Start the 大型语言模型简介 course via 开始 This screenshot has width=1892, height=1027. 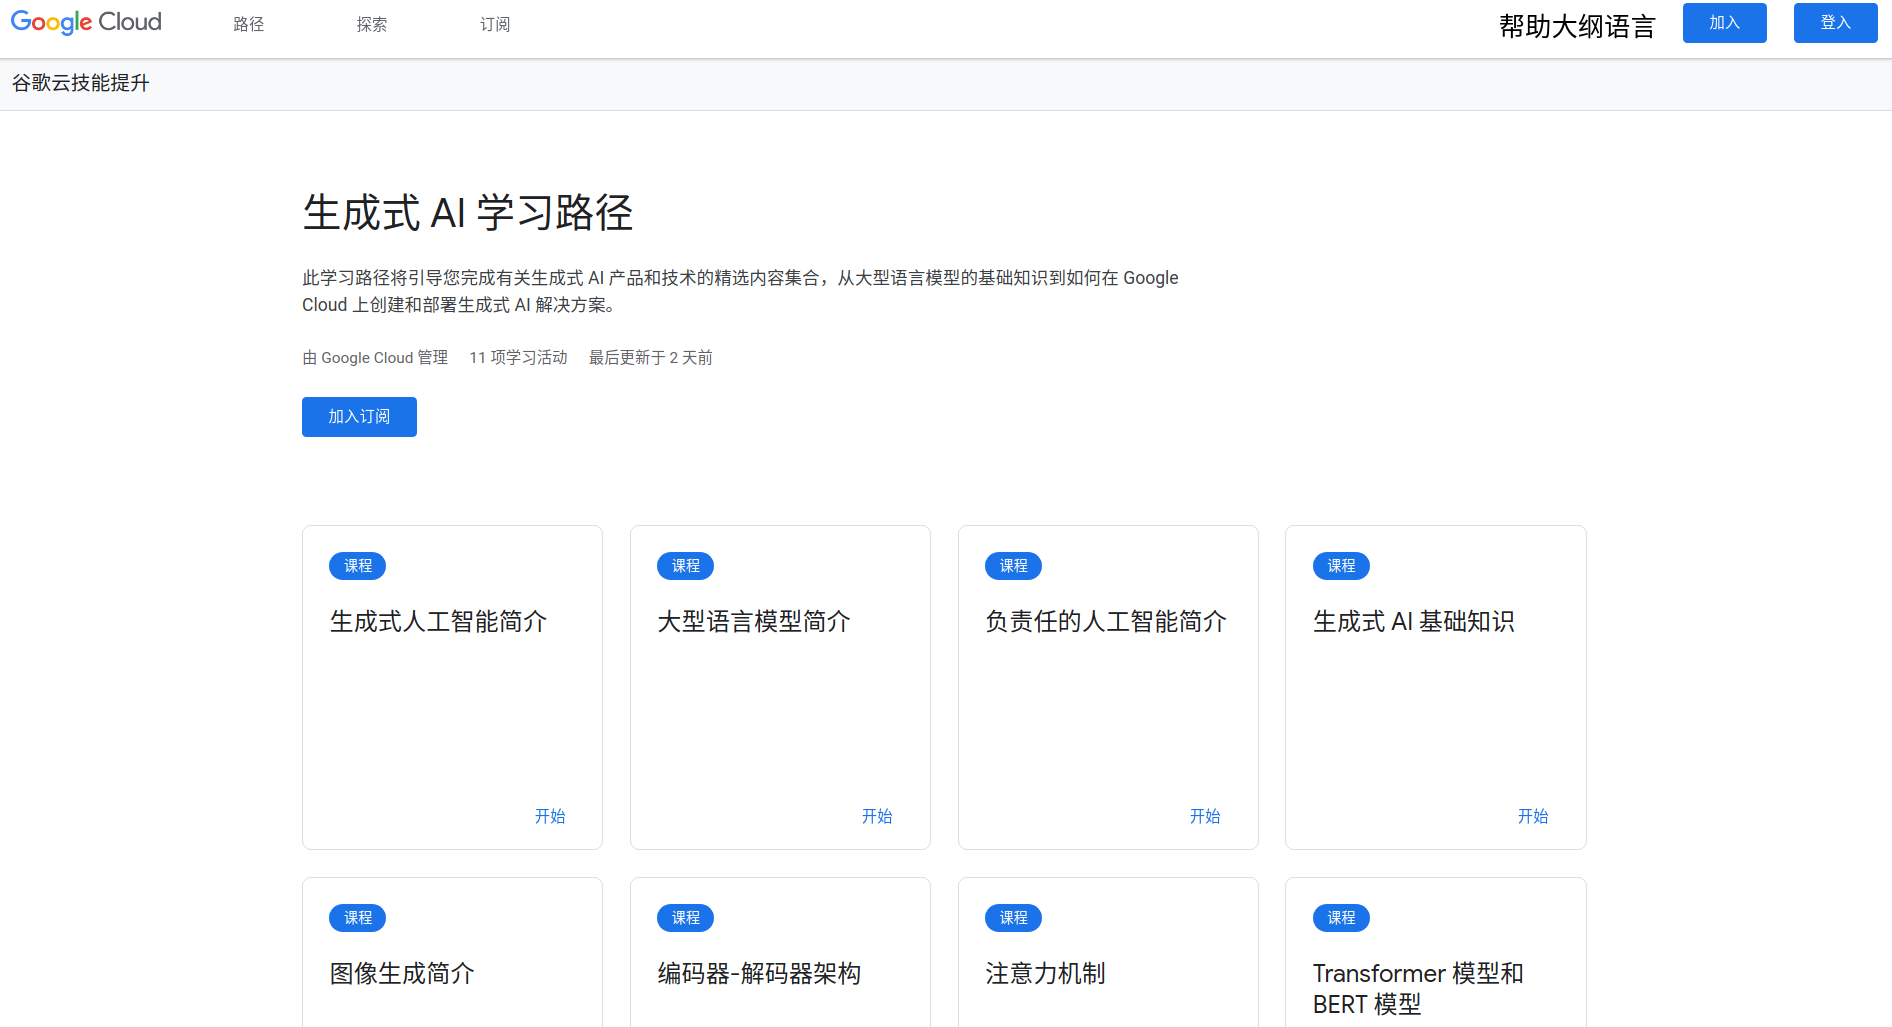pos(877,816)
